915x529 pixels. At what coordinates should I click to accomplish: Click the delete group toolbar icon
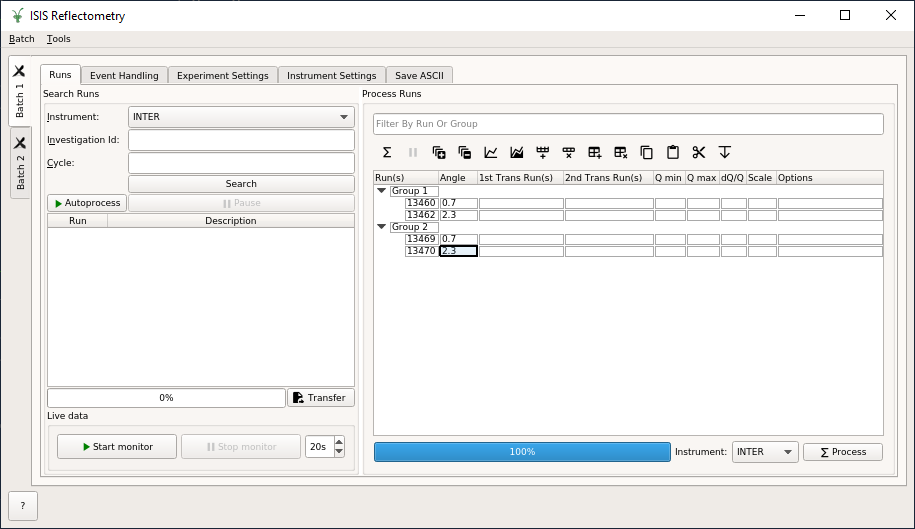tap(621, 153)
